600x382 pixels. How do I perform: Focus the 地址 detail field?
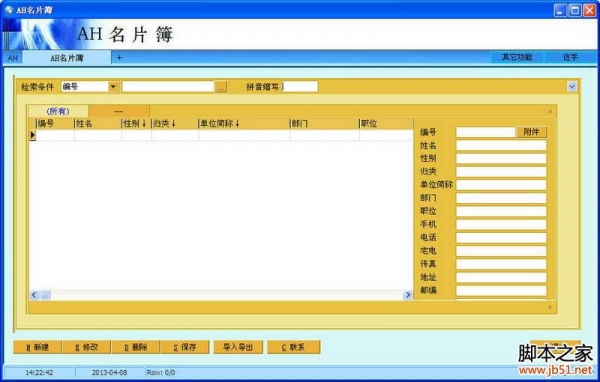[x=501, y=278]
